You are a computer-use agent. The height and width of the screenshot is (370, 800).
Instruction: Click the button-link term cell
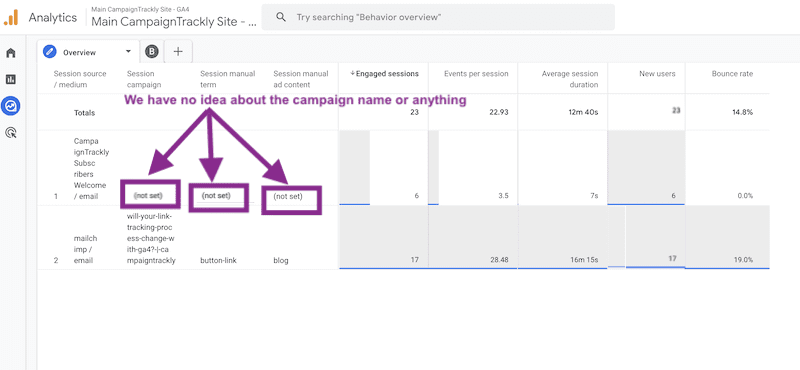pos(218,260)
